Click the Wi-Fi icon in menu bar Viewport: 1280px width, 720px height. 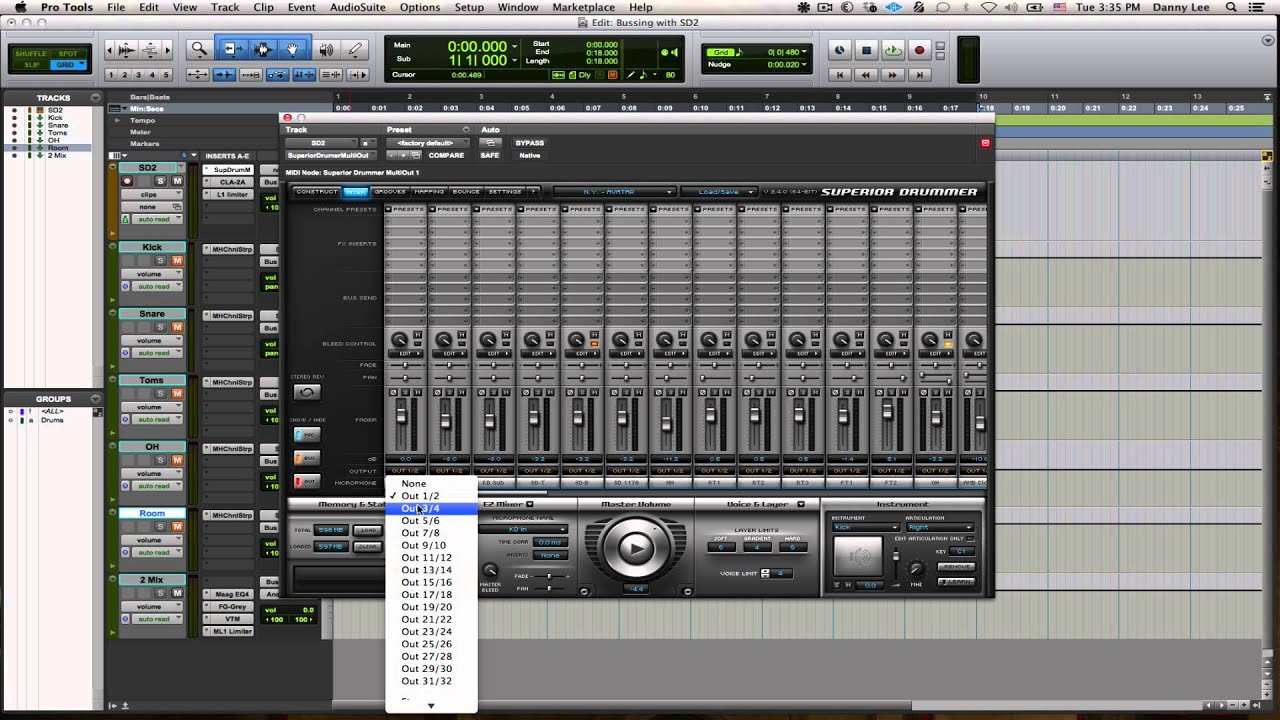988,7
